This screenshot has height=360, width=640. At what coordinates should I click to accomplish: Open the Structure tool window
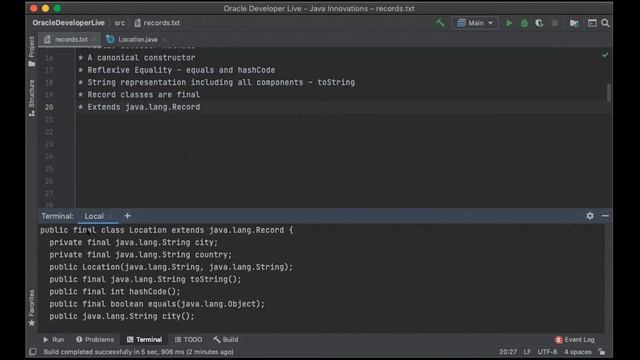(x=32, y=98)
